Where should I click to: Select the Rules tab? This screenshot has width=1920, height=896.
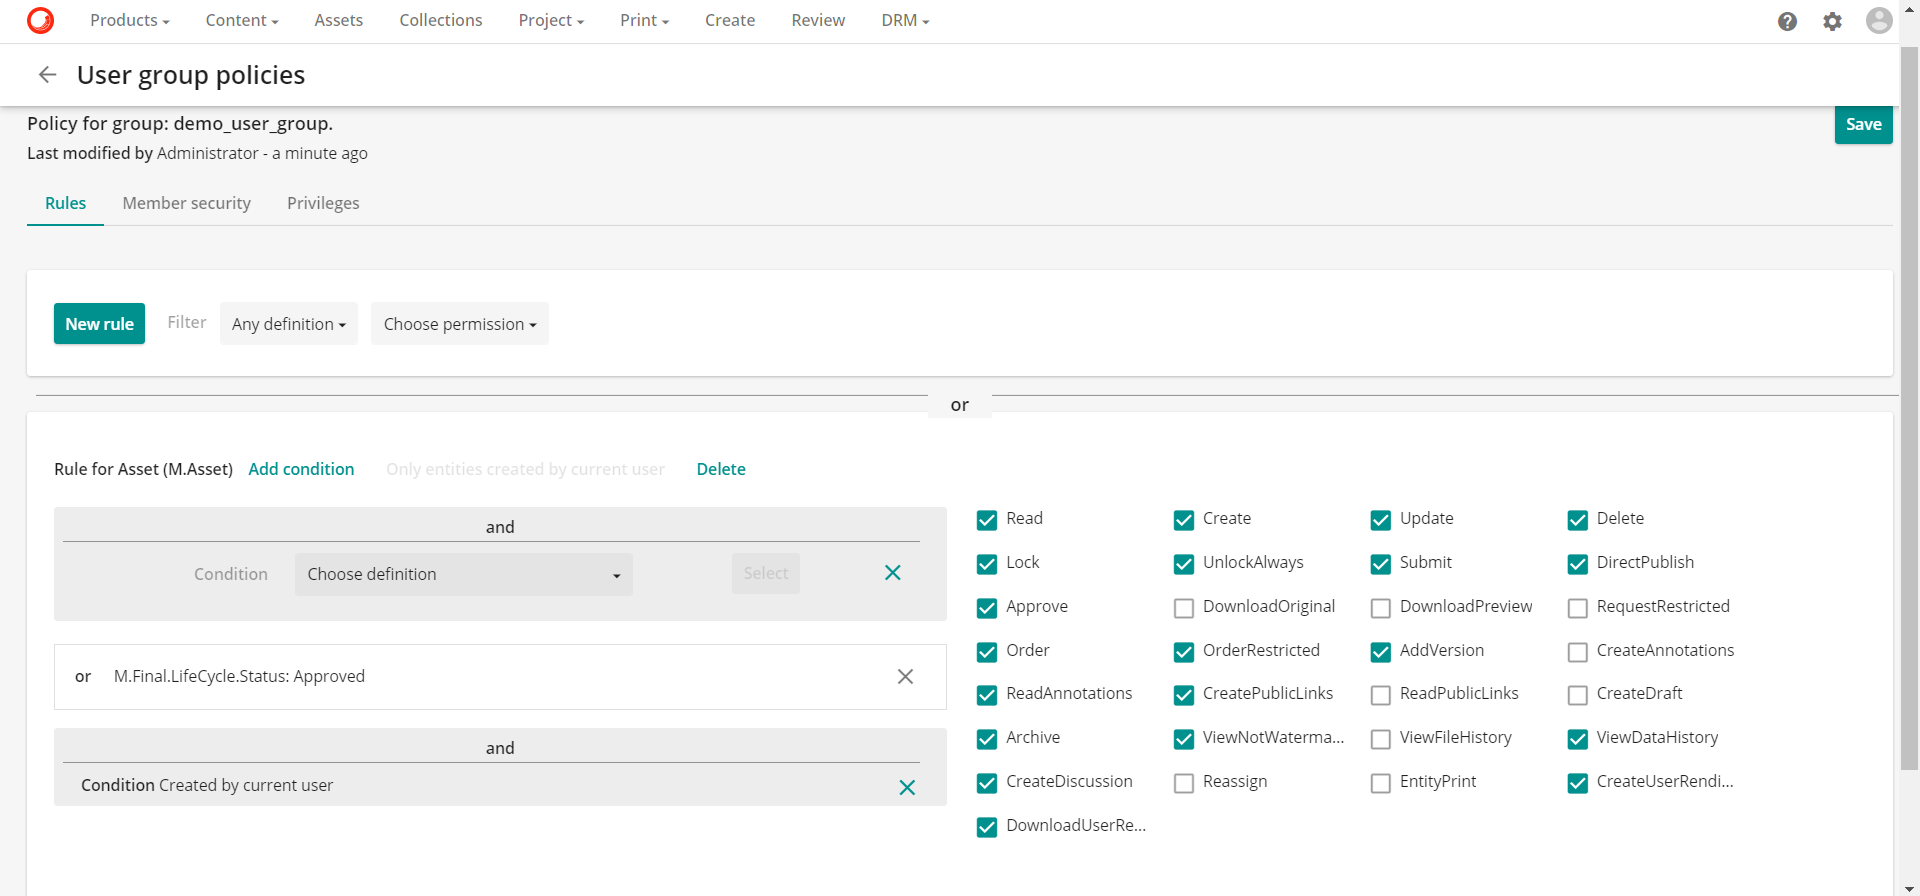[x=66, y=203]
